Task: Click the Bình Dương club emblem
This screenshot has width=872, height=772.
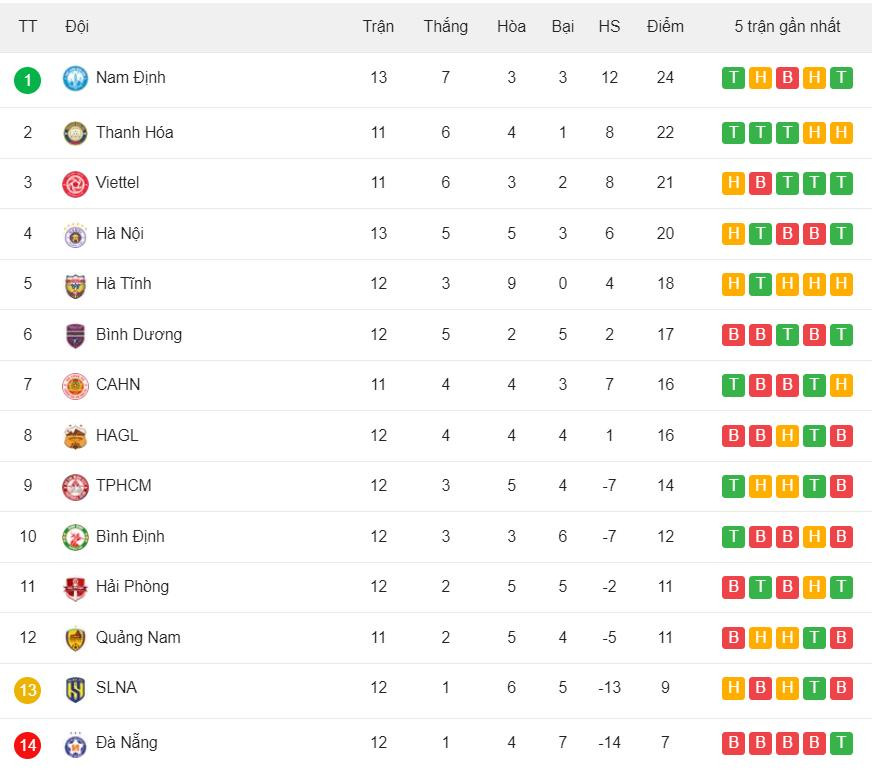Action: 75,335
